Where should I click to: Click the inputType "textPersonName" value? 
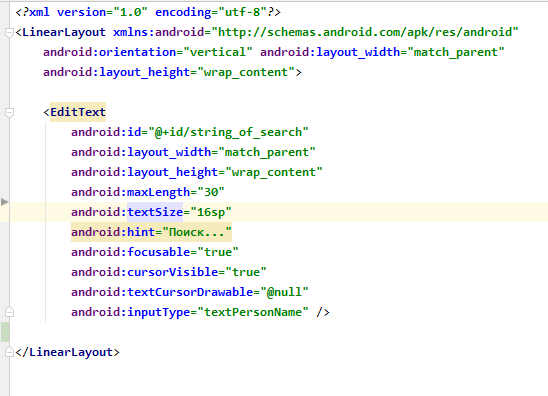253,312
